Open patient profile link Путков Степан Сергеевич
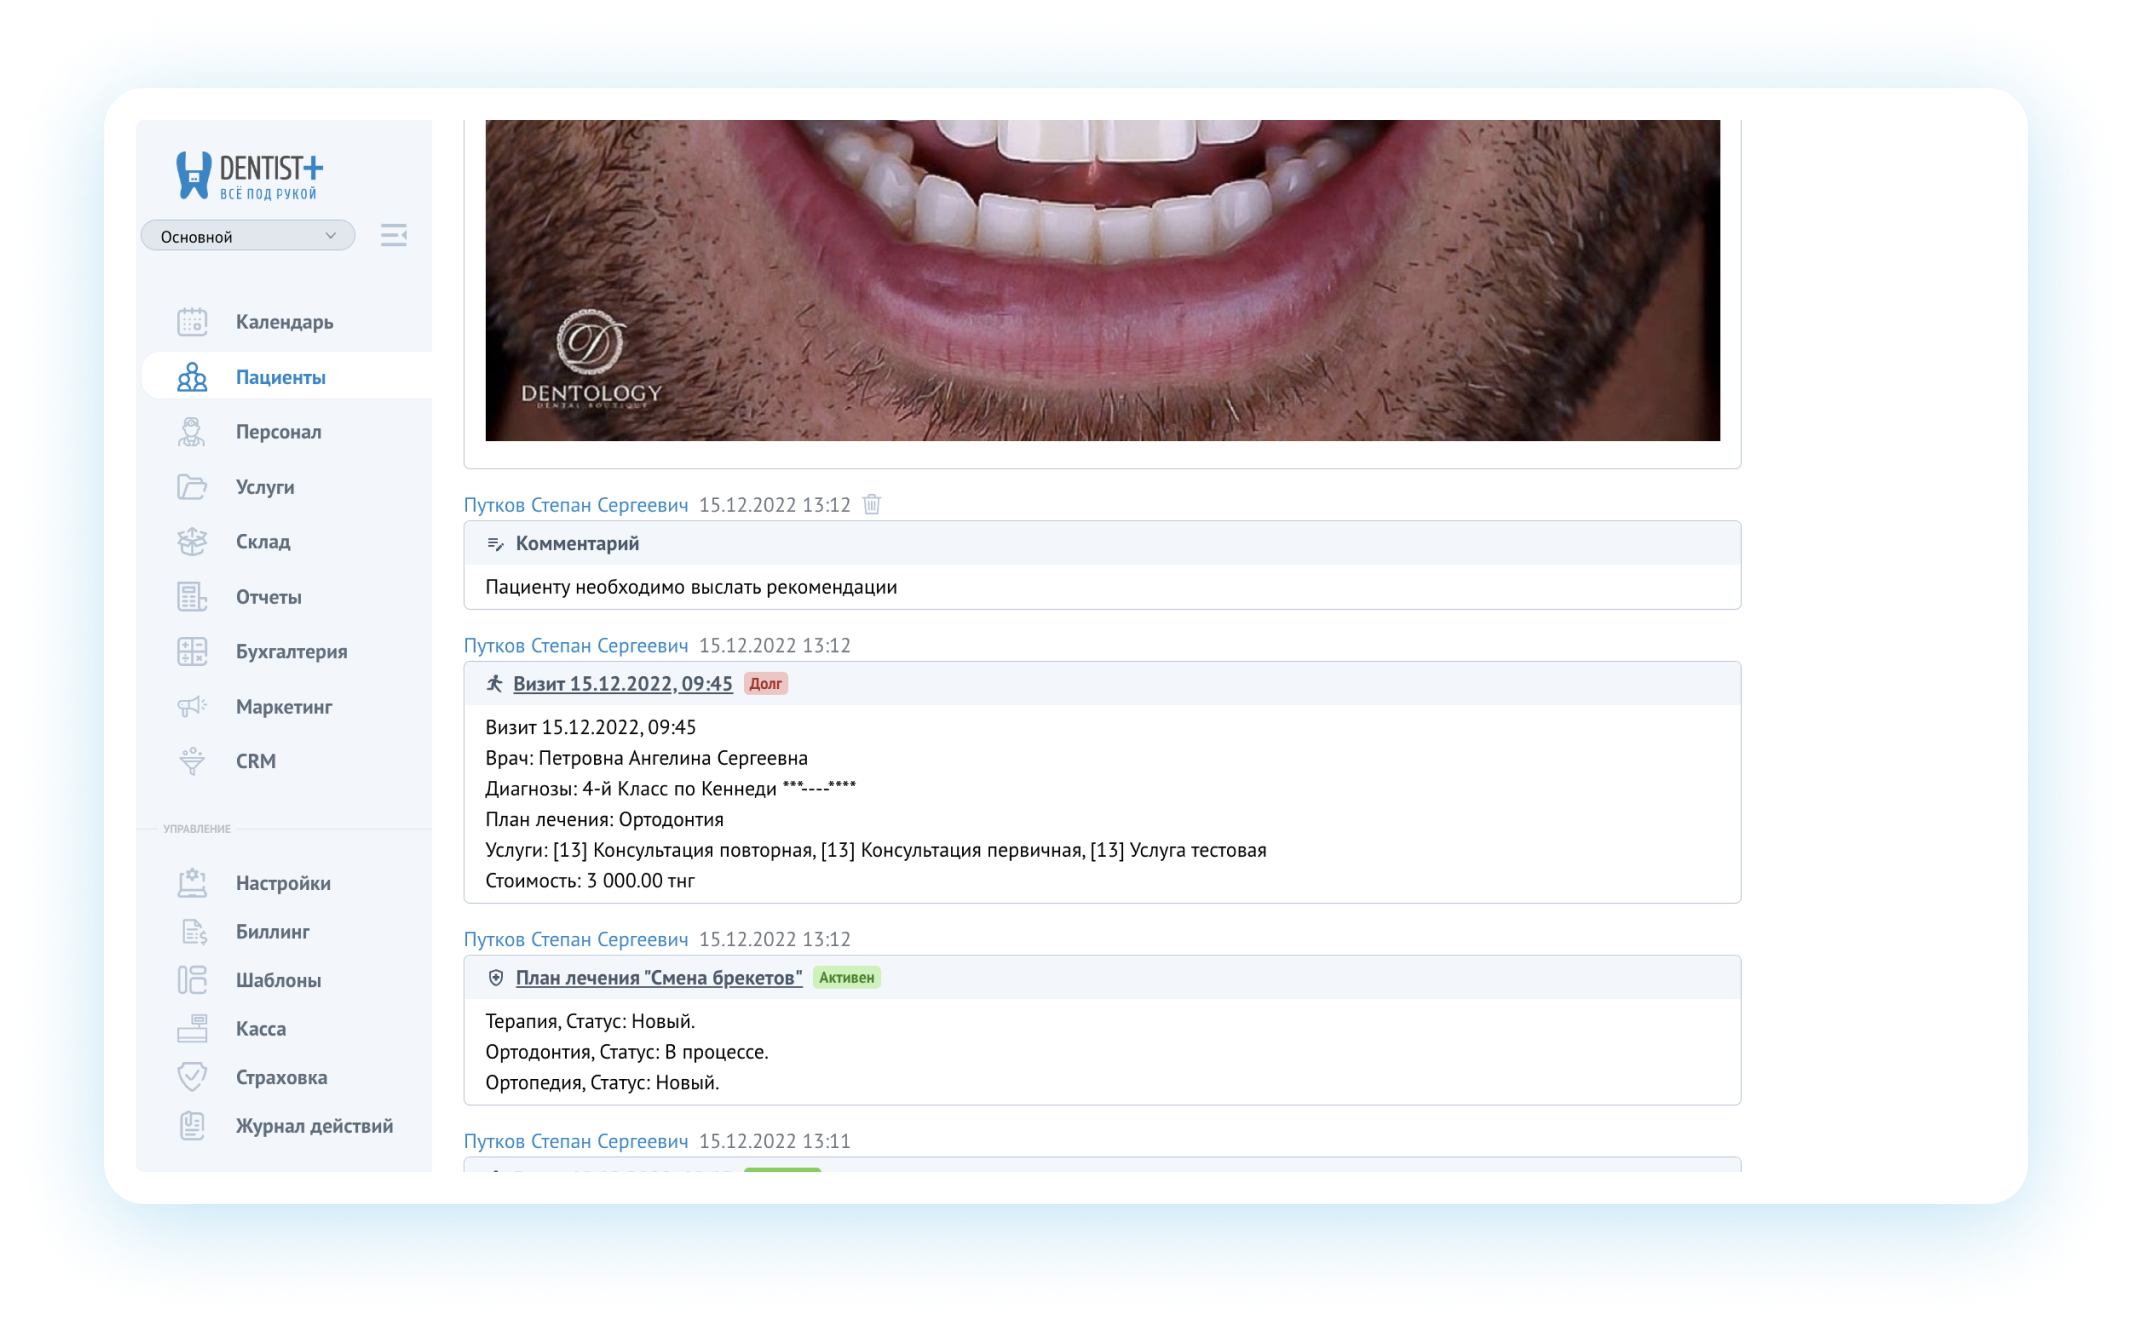 (x=576, y=505)
